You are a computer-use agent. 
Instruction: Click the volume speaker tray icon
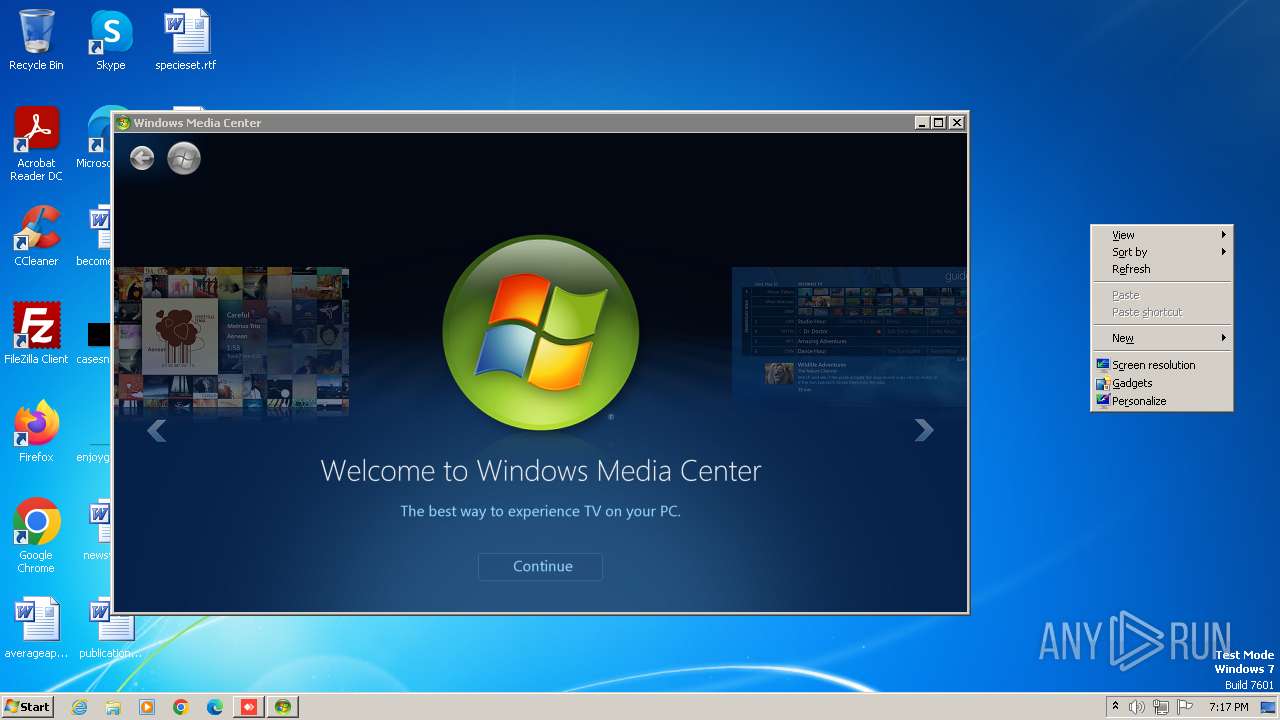1137,707
